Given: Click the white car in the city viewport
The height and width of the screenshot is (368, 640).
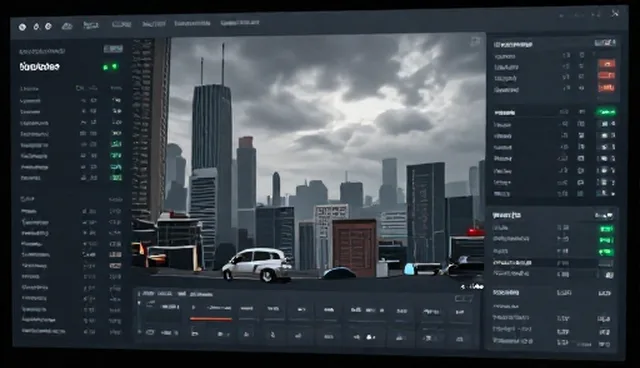Looking at the screenshot, I should pyautogui.click(x=257, y=264).
